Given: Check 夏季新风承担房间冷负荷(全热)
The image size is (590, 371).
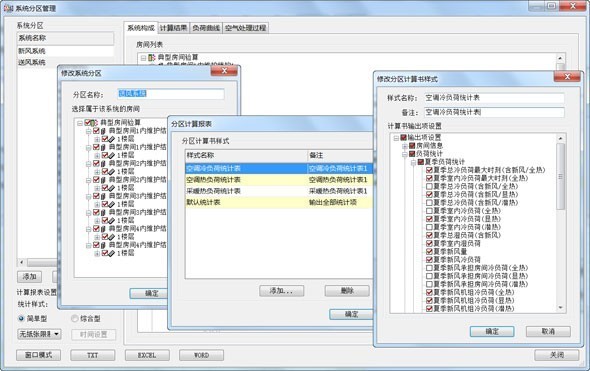Looking at the screenshot, I should point(429,268).
